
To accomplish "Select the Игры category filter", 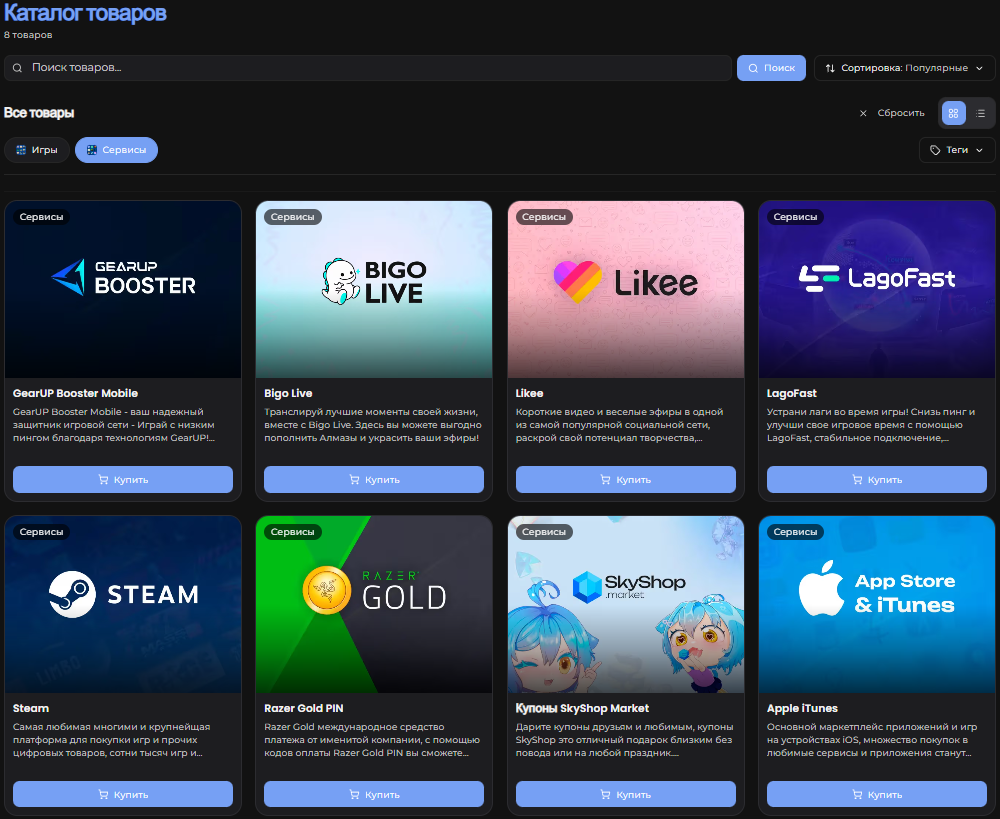I will (x=37, y=150).
